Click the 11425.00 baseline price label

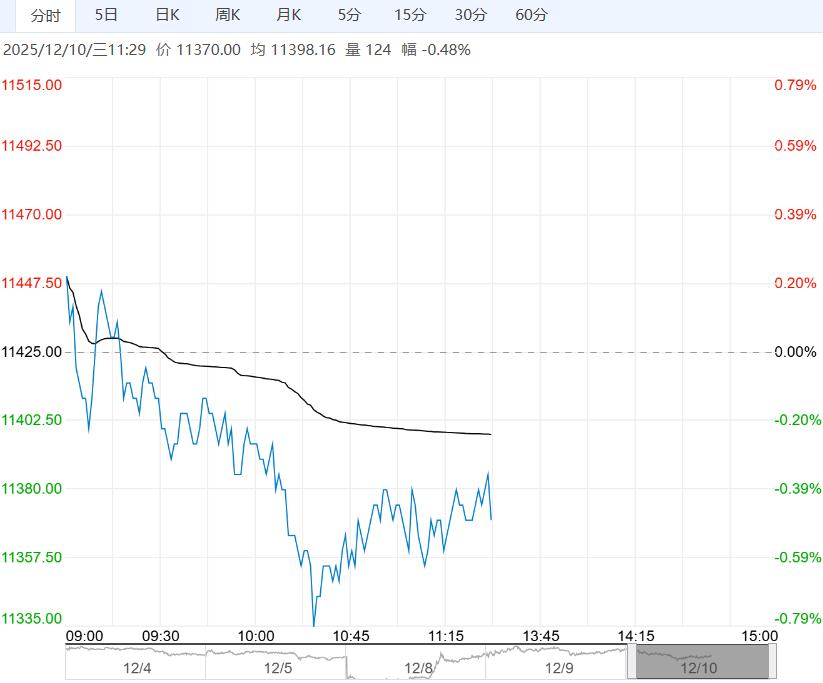point(32,352)
